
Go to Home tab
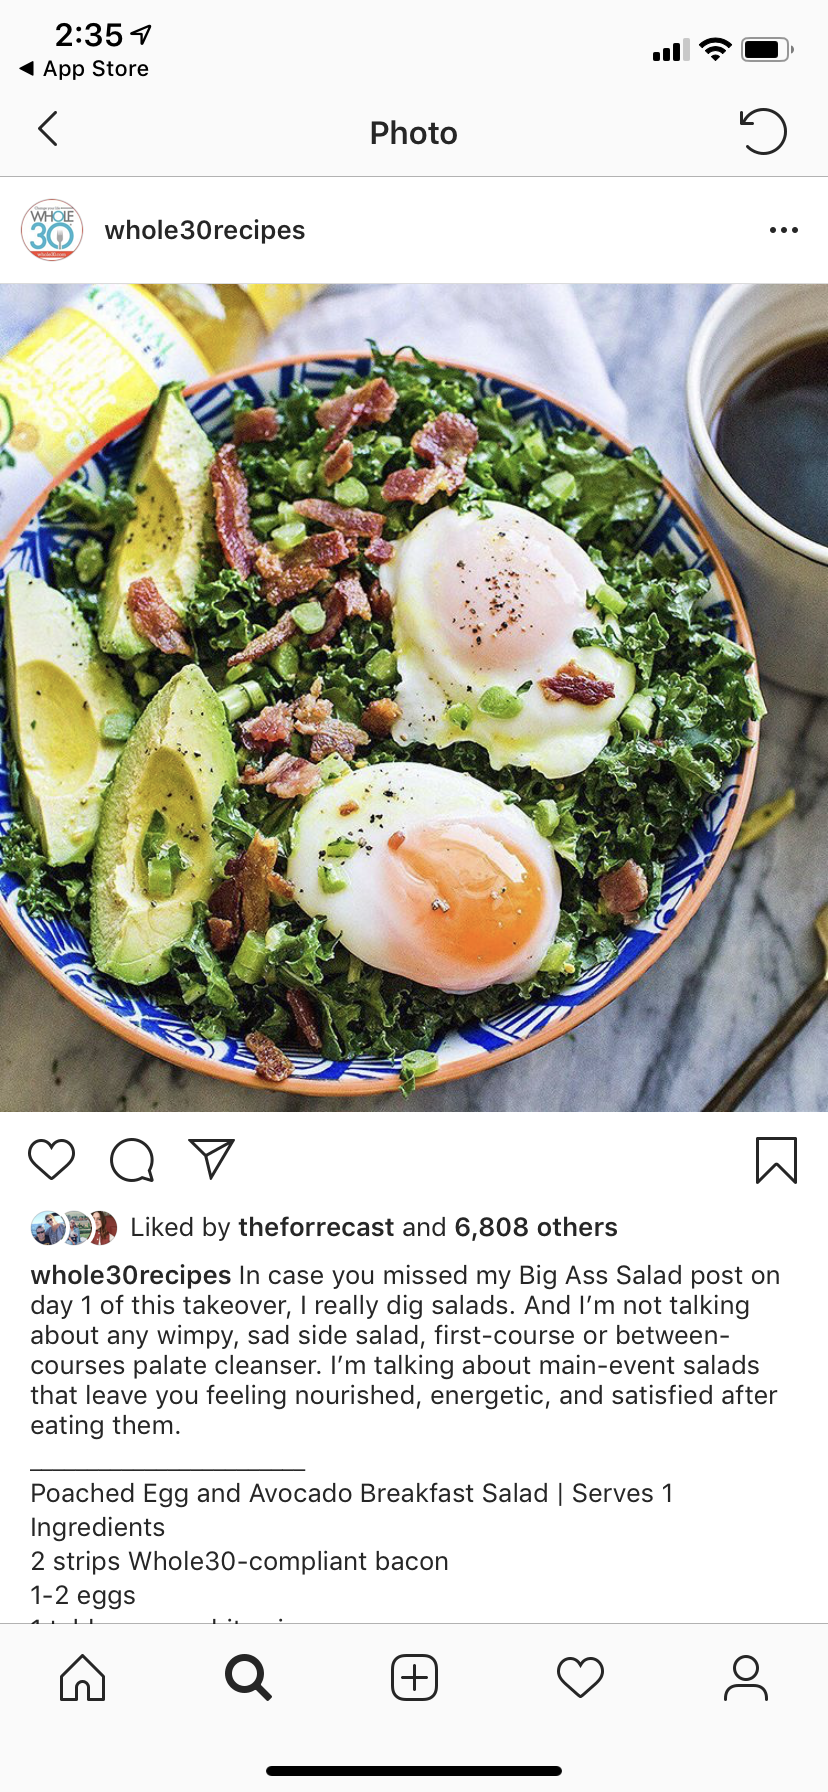[x=82, y=1677]
